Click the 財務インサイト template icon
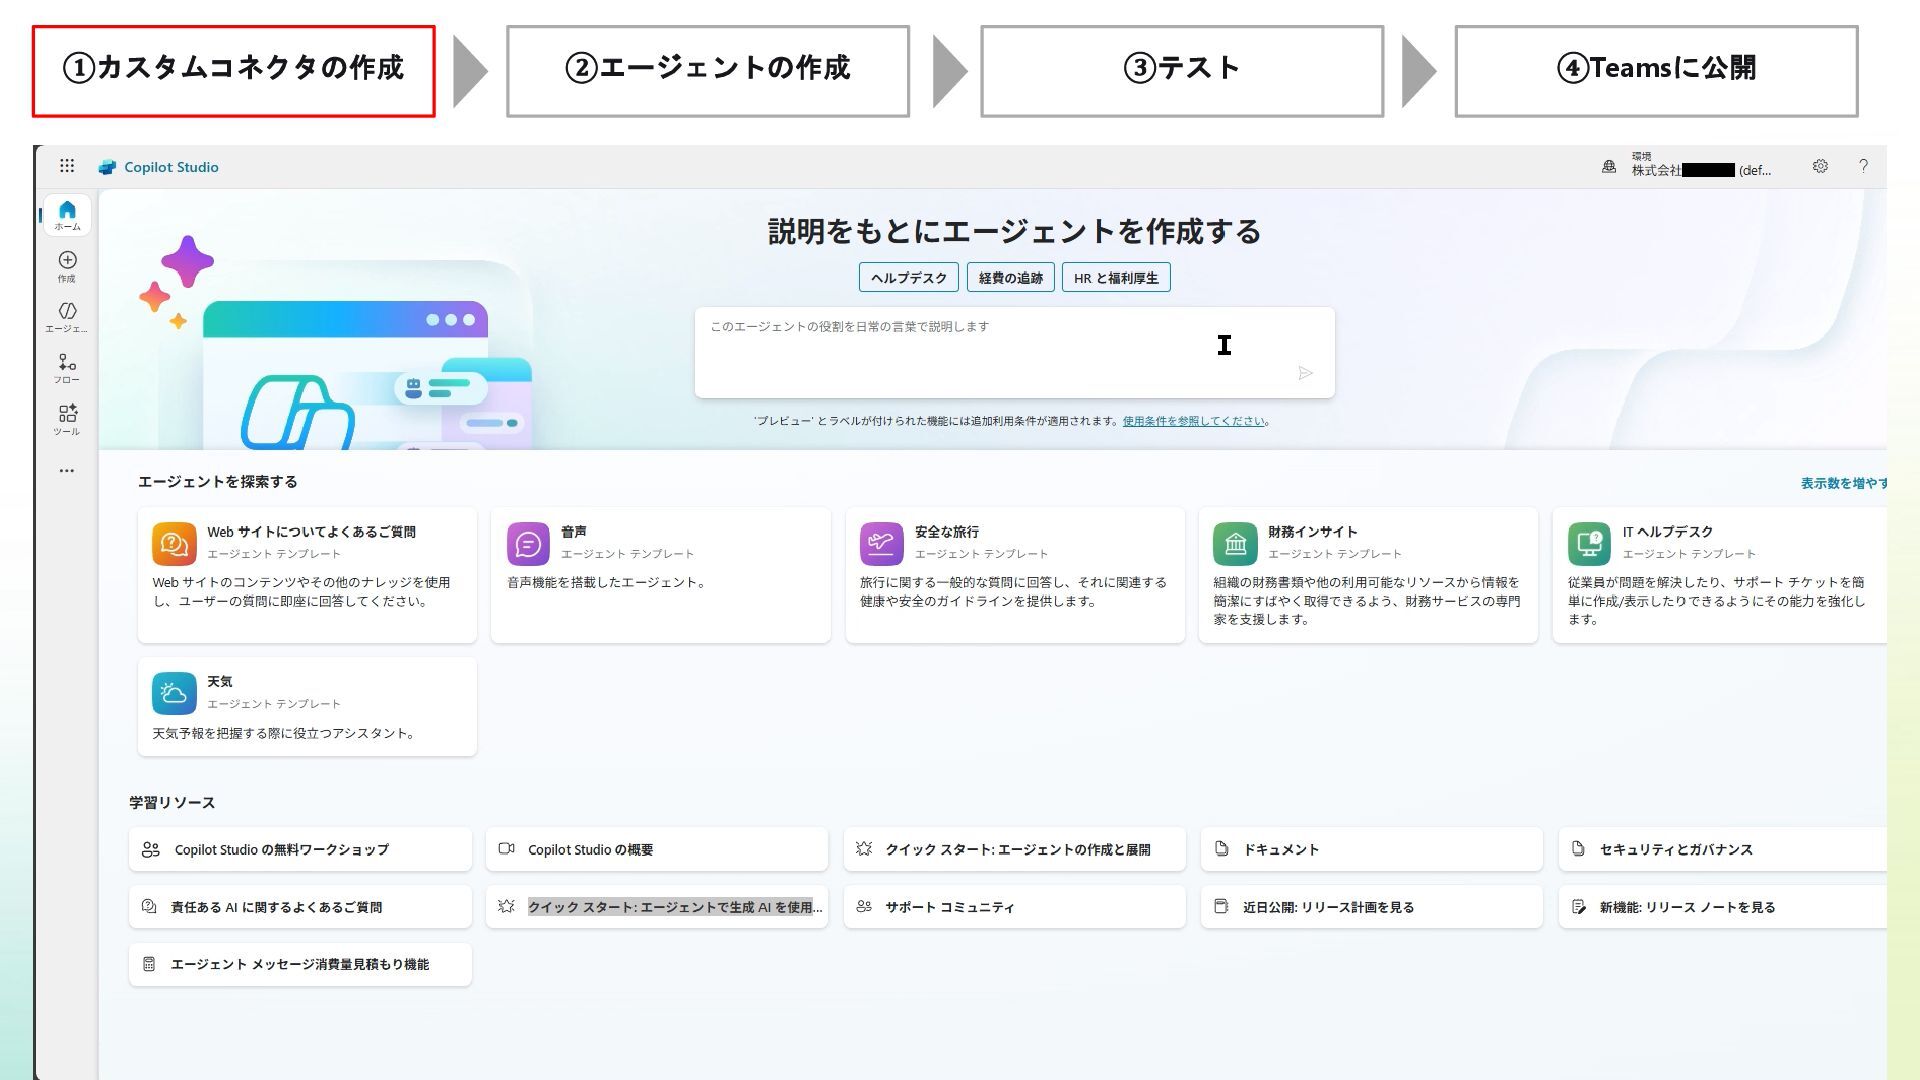Image resolution: width=1920 pixels, height=1080 pixels. 1235,543
